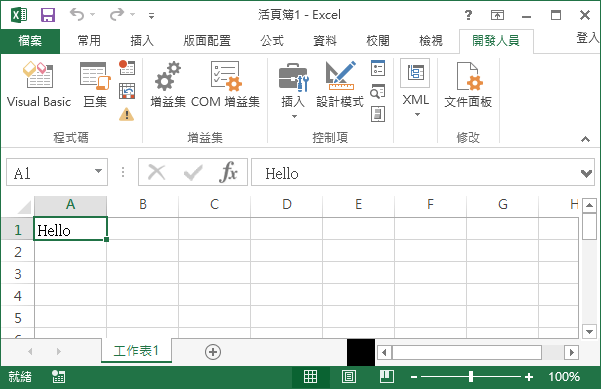The height and width of the screenshot is (389, 601).
Task: Switch to Normal view
Action: (x=310, y=377)
